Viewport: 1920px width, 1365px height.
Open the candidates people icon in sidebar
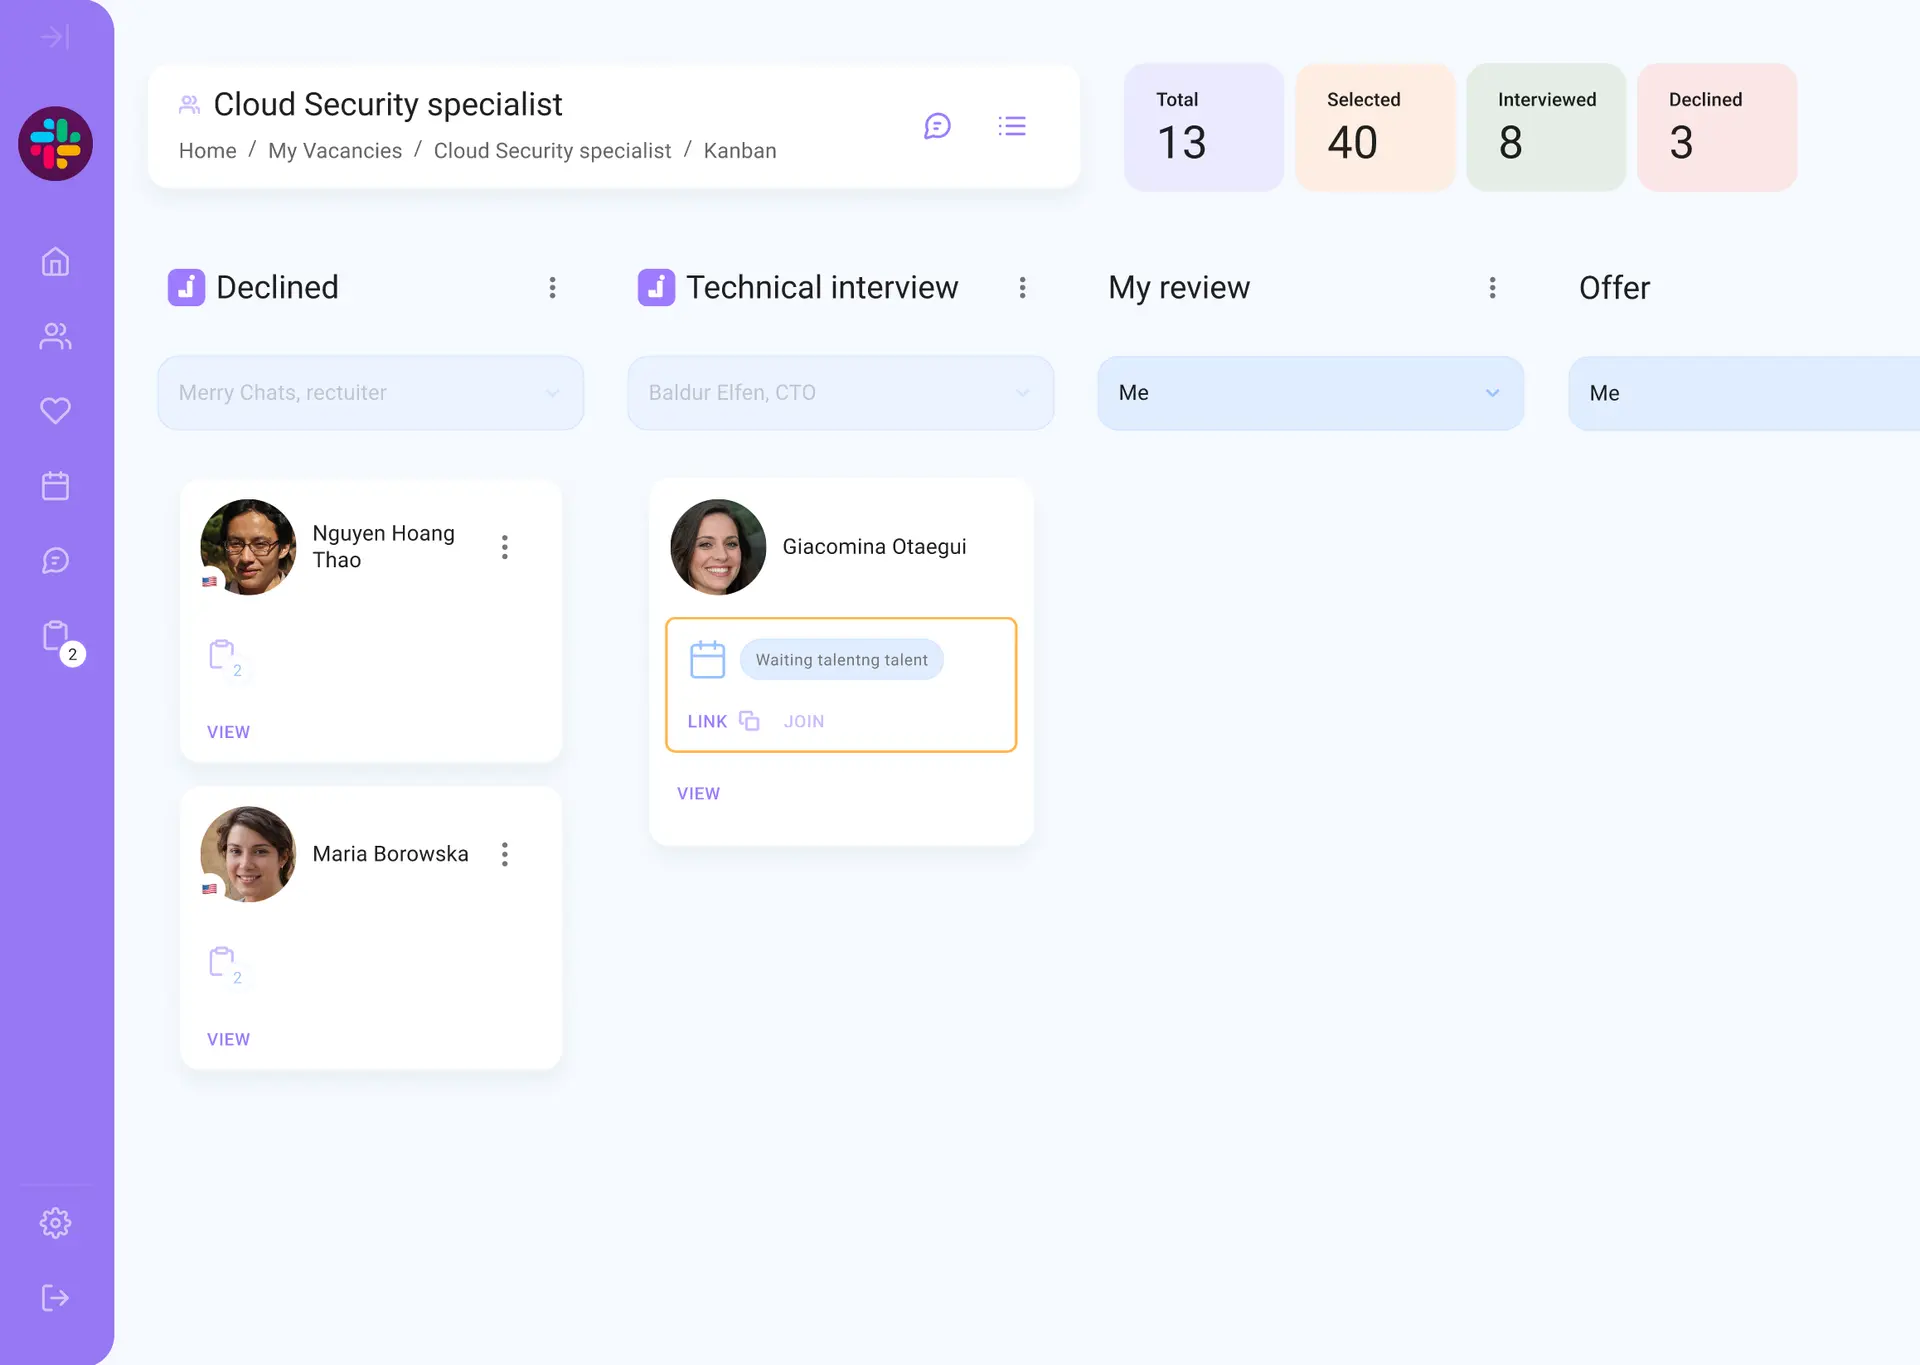[55, 337]
